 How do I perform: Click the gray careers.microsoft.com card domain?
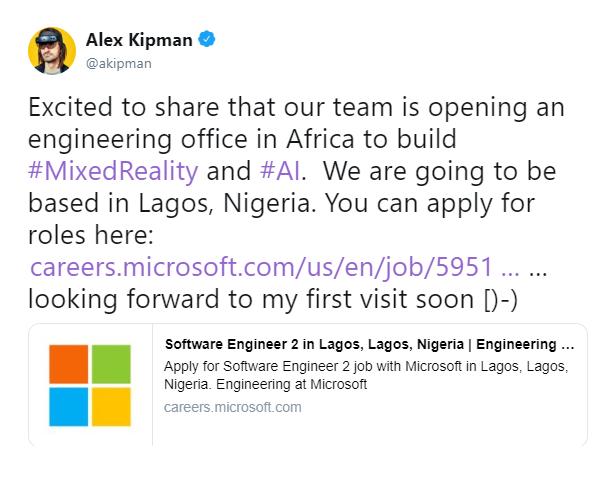coord(232,407)
